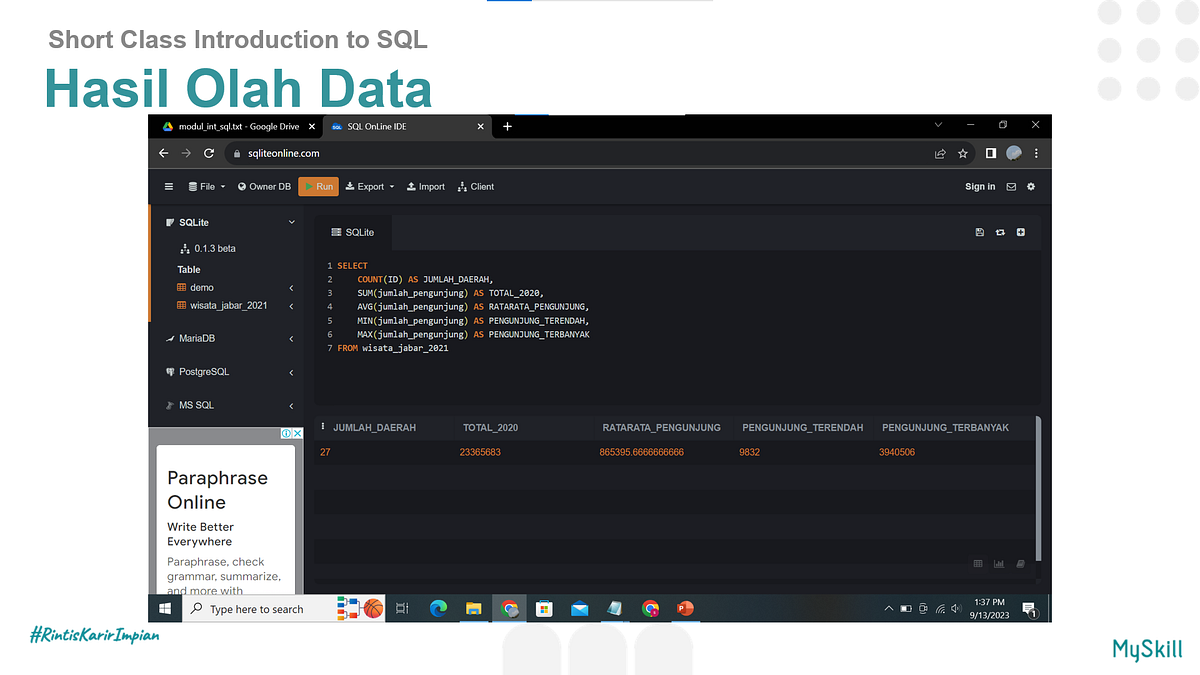The height and width of the screenshot is (675, 1200).
Task: Expand the MariaDB section
Action: [x=290, y=338]
